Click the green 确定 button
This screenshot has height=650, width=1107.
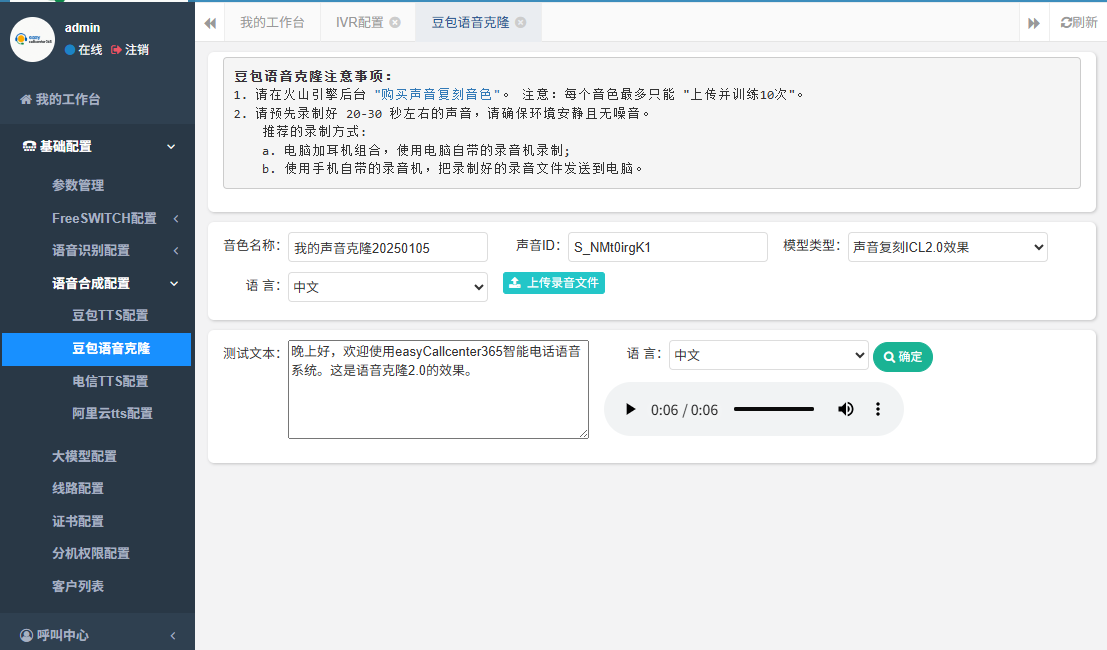(902, 357)
